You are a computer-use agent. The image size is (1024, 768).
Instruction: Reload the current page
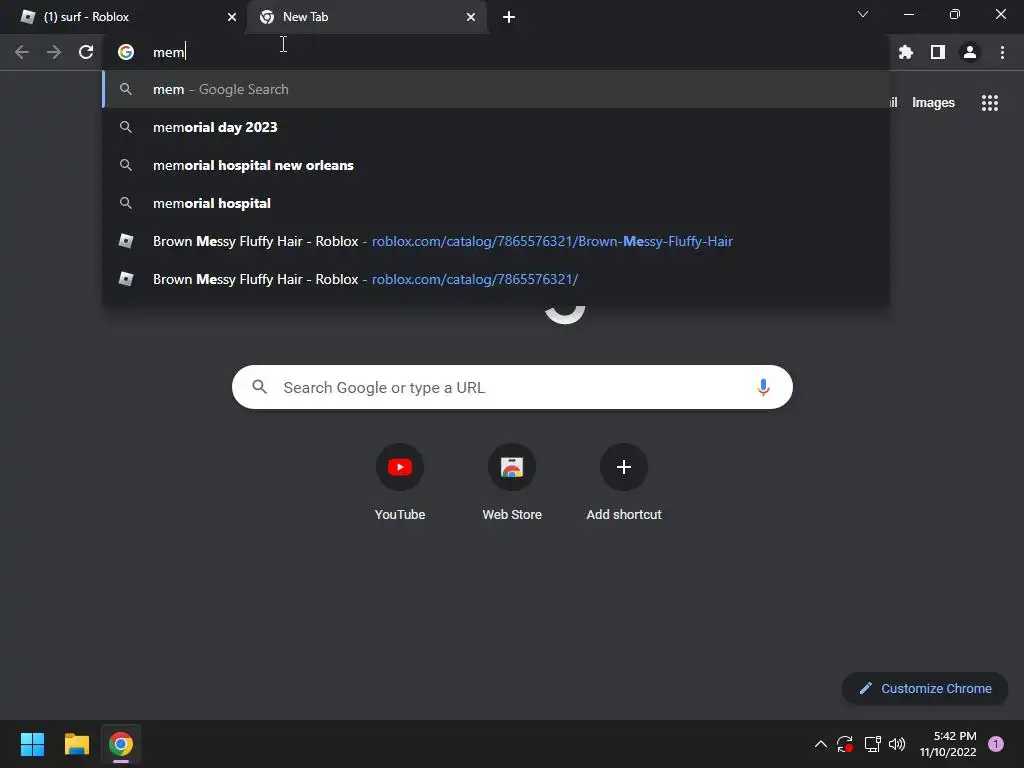86,52
